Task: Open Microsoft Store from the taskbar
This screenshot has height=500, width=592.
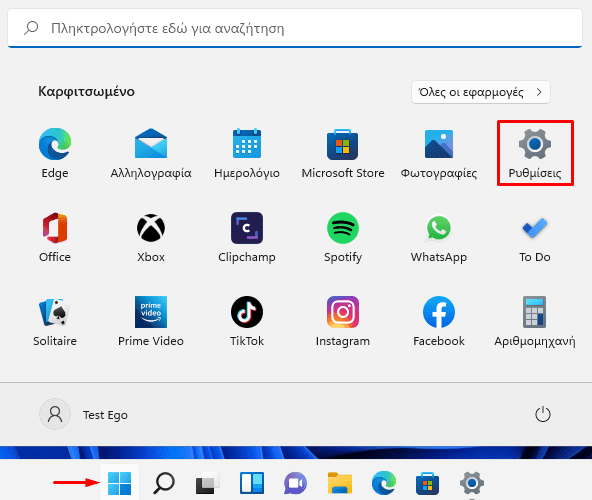Action: point(427,483)
